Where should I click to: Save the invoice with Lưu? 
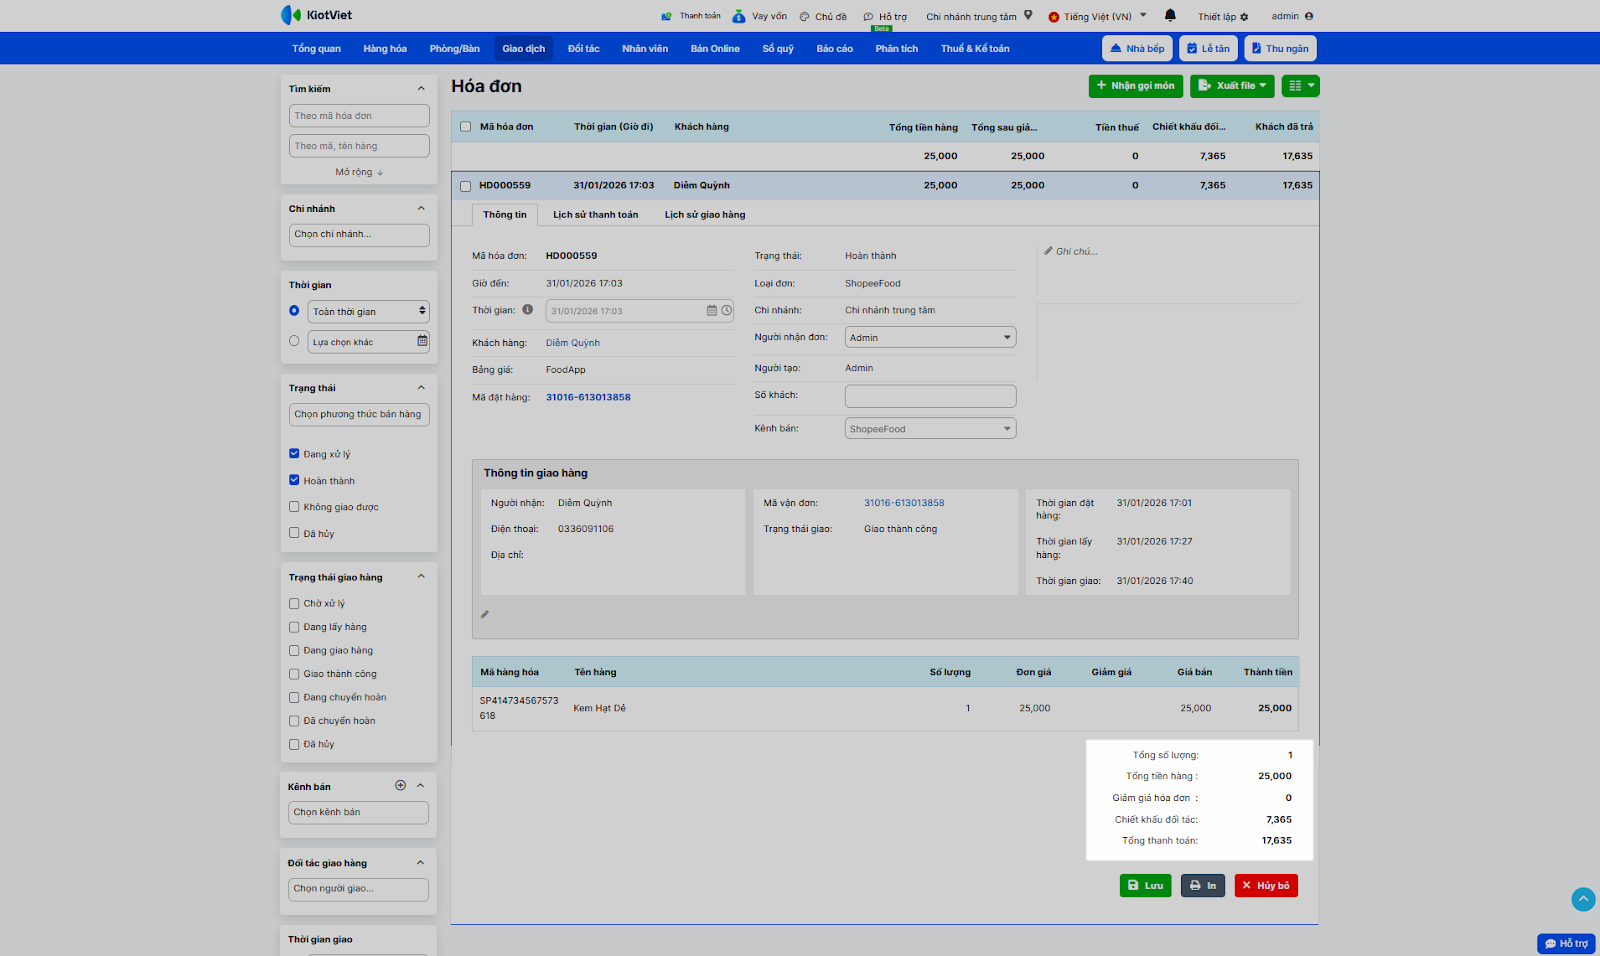click(1146, 886)
